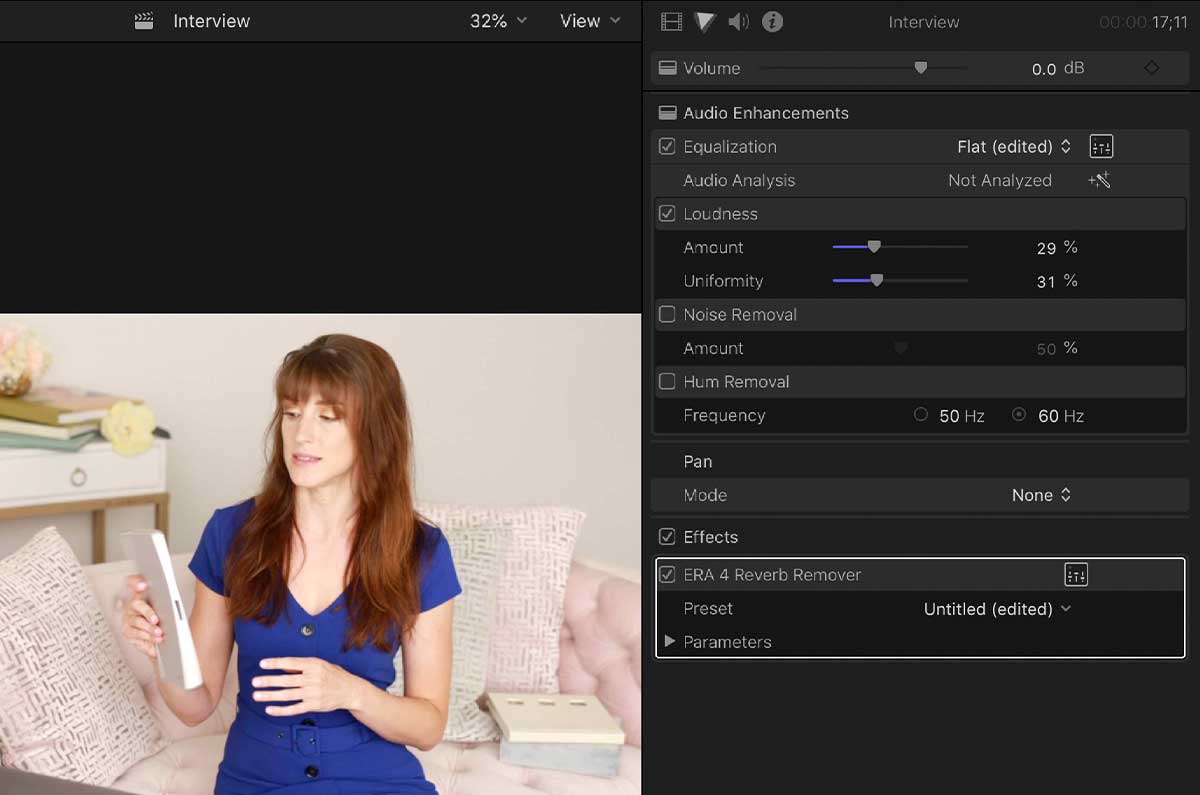Click the Noise Removal Amount slider handle

tap(900, 348)
